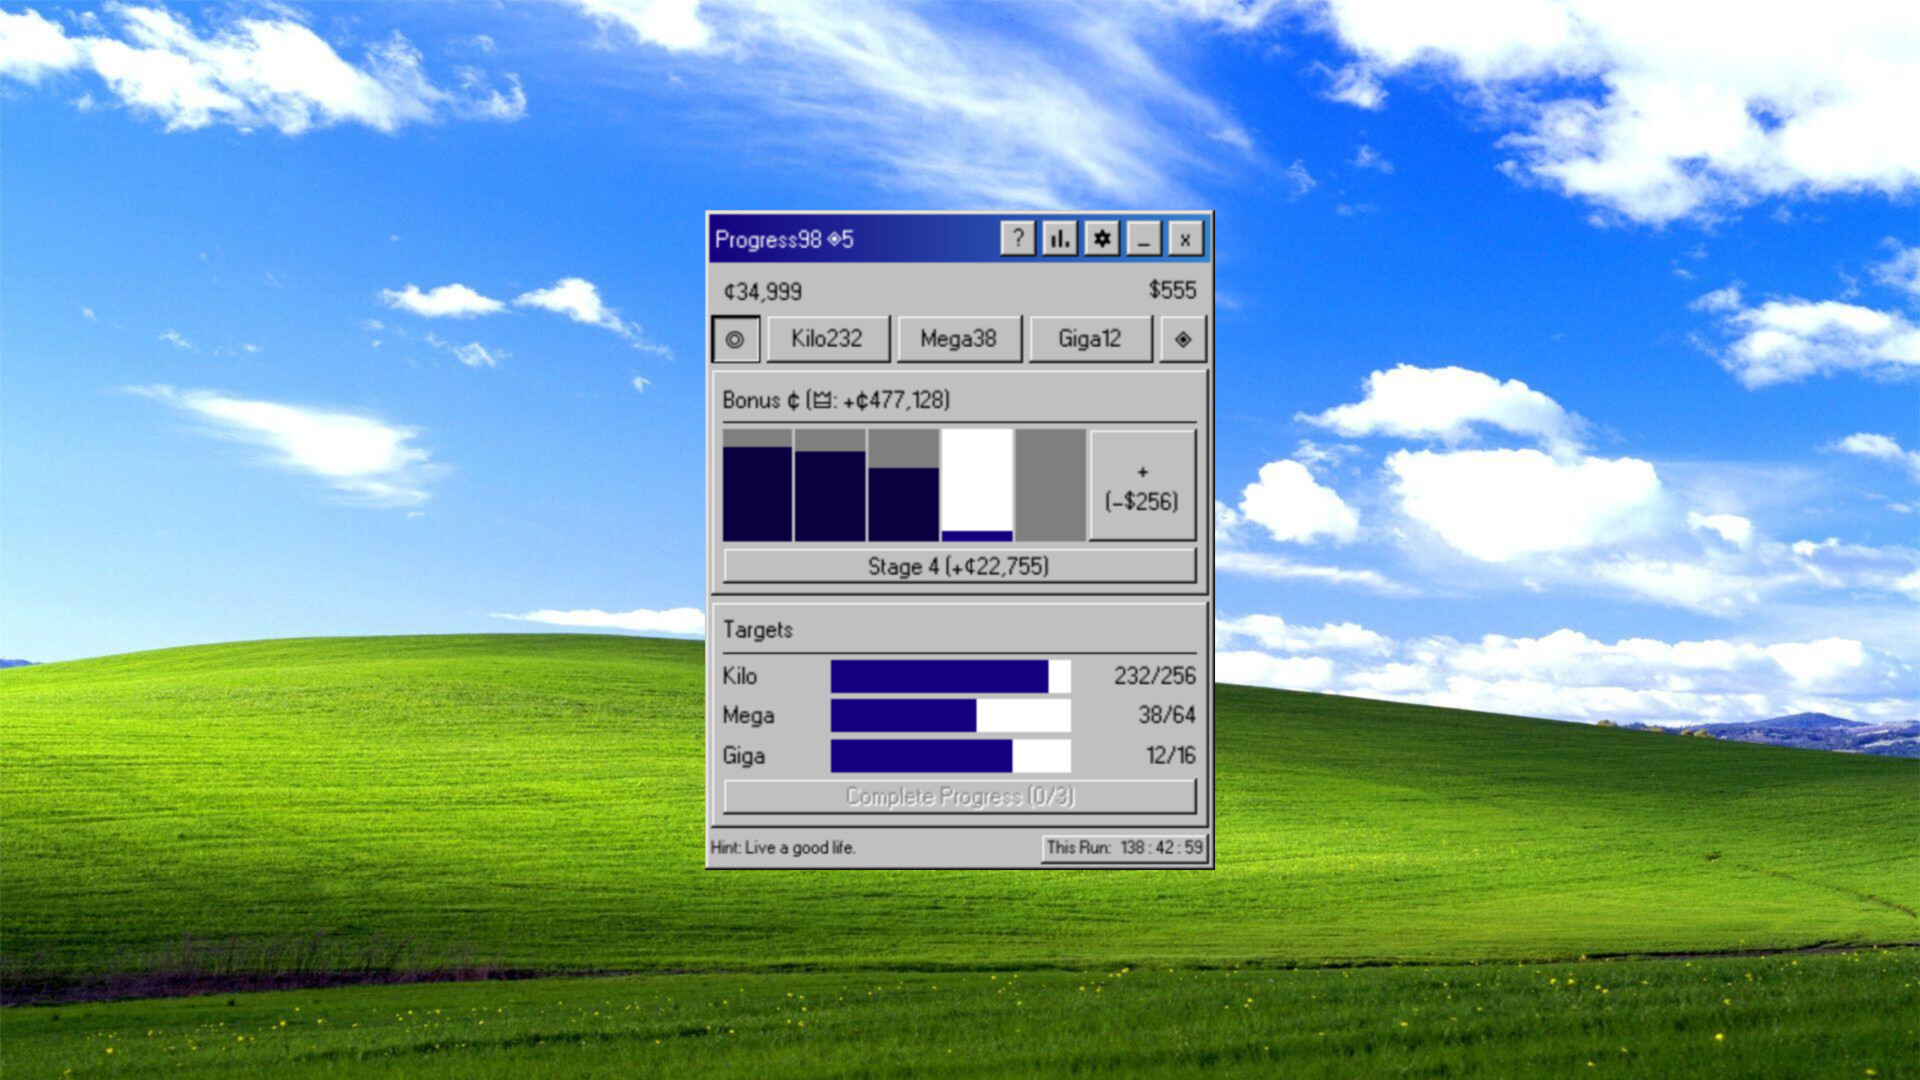The height and width of the screenshot is (1080, 1920).
Task: Click the 38/64 Mega value
Action: (1167, 715)
